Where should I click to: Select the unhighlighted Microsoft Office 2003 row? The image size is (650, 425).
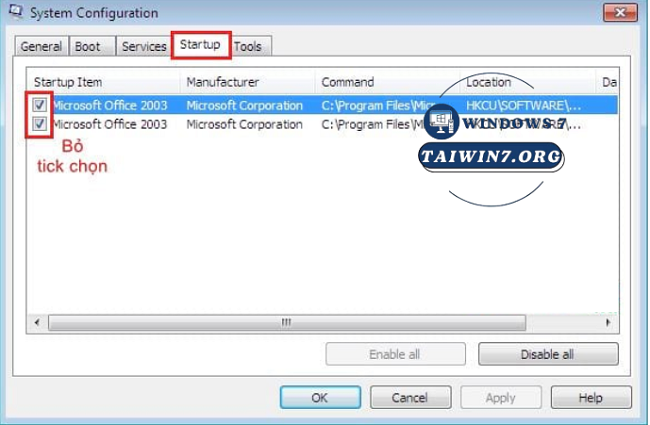coord(323,124)
